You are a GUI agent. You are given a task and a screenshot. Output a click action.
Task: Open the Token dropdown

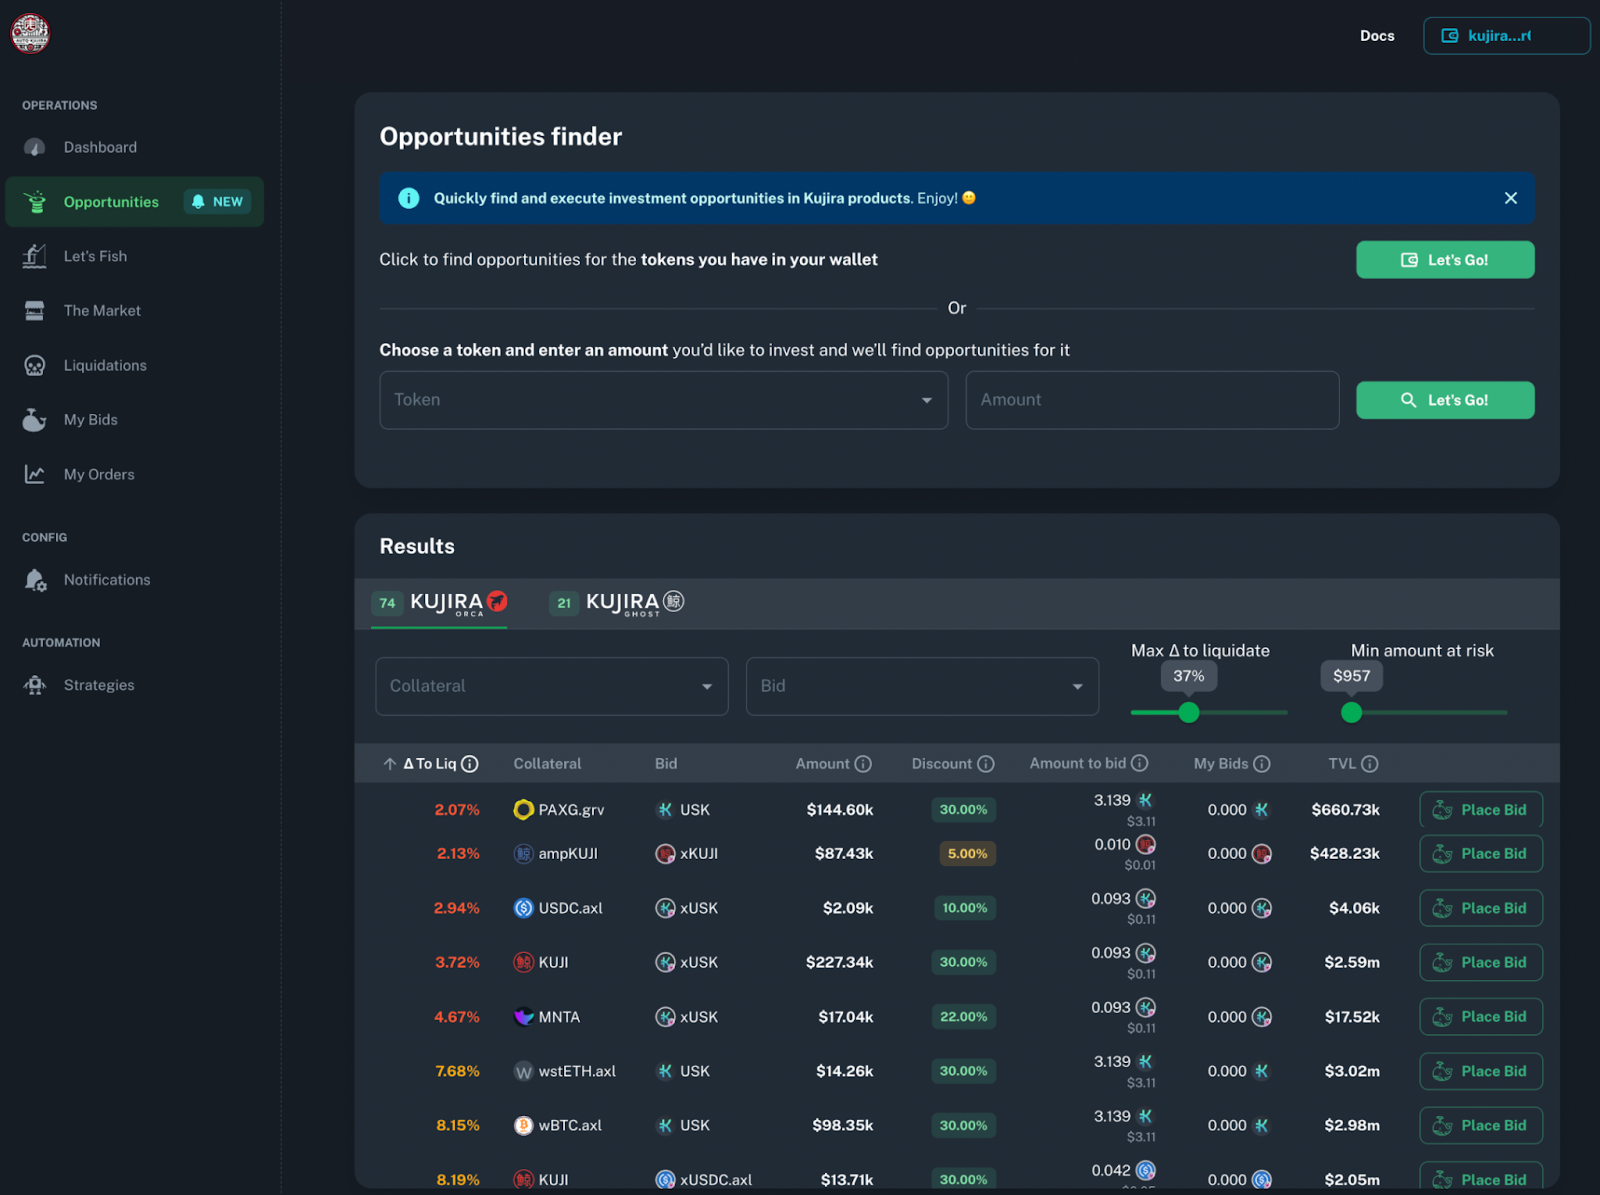point(663,400)
